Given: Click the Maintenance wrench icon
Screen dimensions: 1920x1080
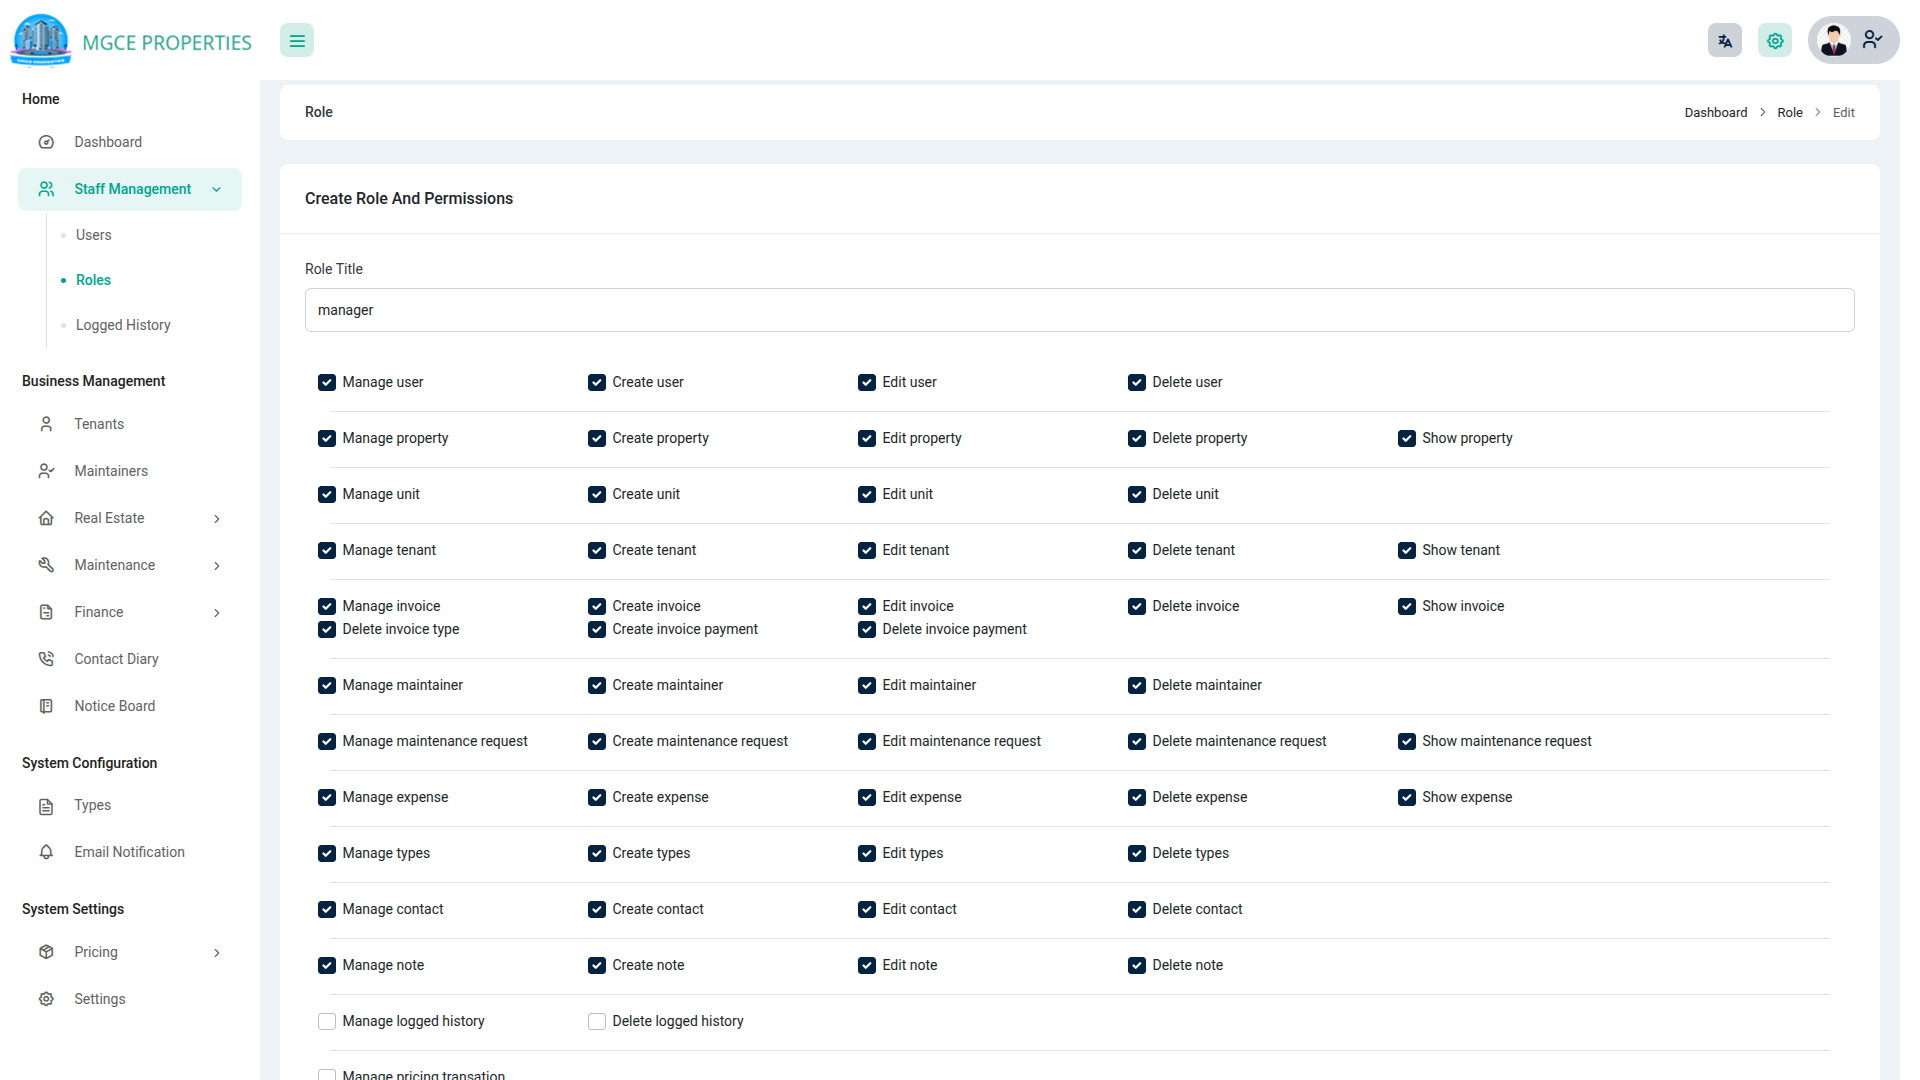Looking at the screenshot, I should [x=46, y=565].
